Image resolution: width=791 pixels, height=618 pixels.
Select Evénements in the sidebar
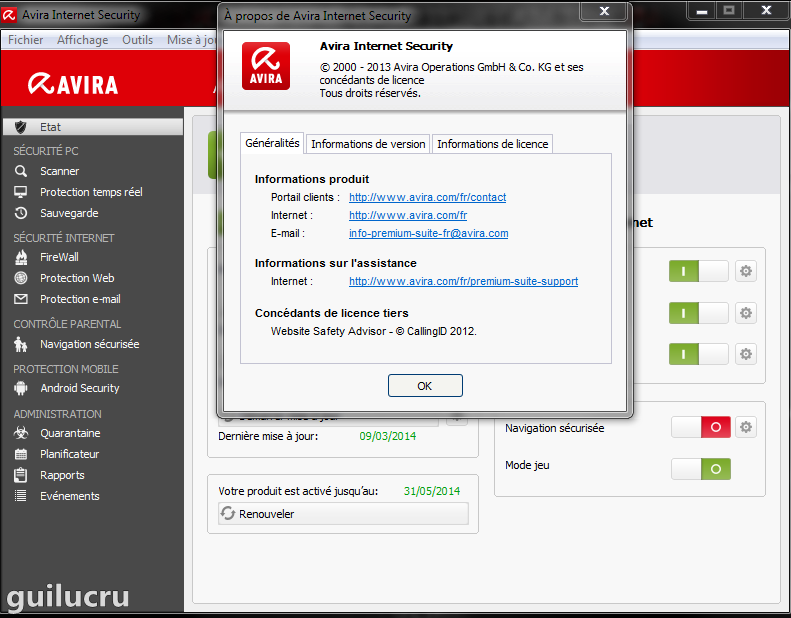click(x=70, y=496)
